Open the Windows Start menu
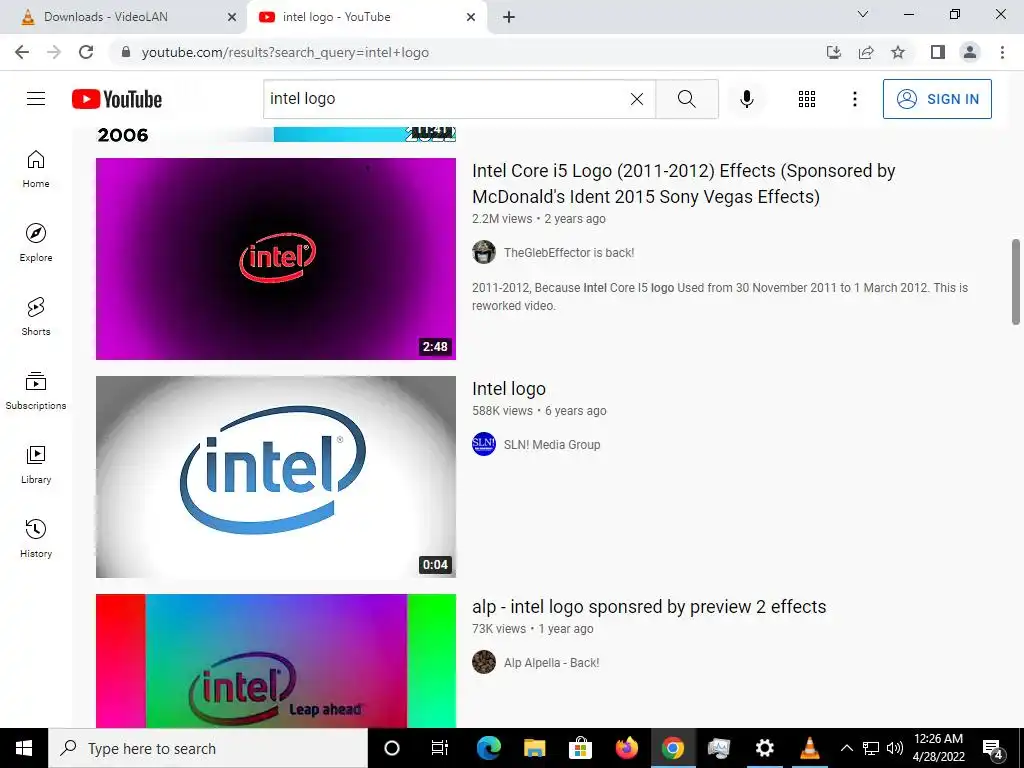 (24, 748)
